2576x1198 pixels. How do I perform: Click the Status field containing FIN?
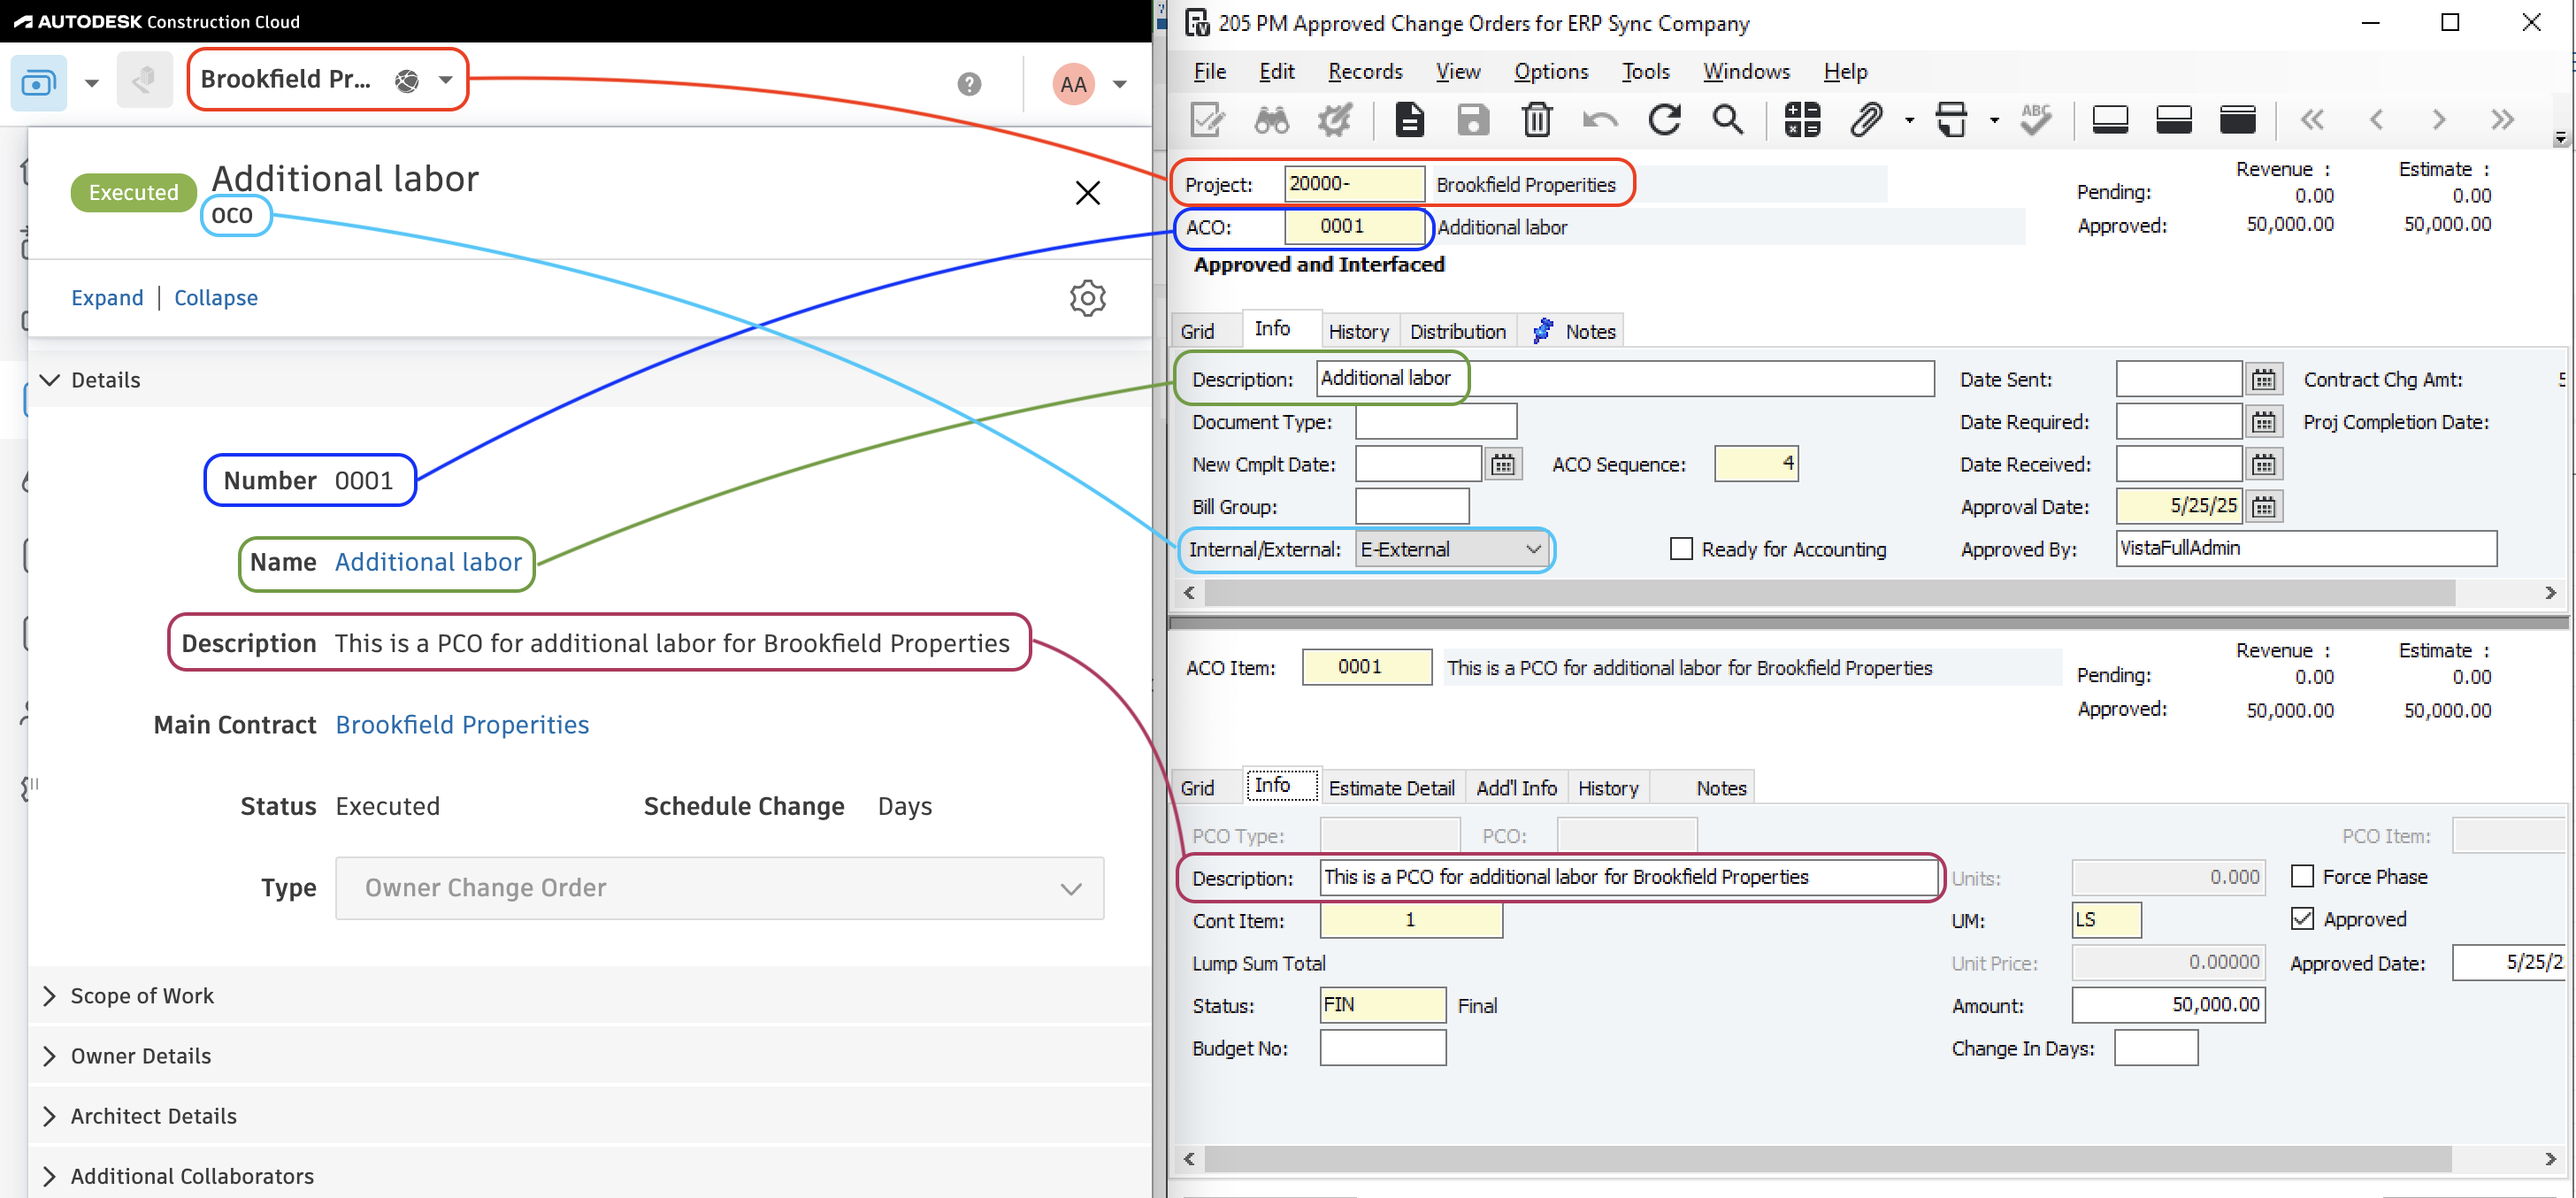tap(1382, 1005)
